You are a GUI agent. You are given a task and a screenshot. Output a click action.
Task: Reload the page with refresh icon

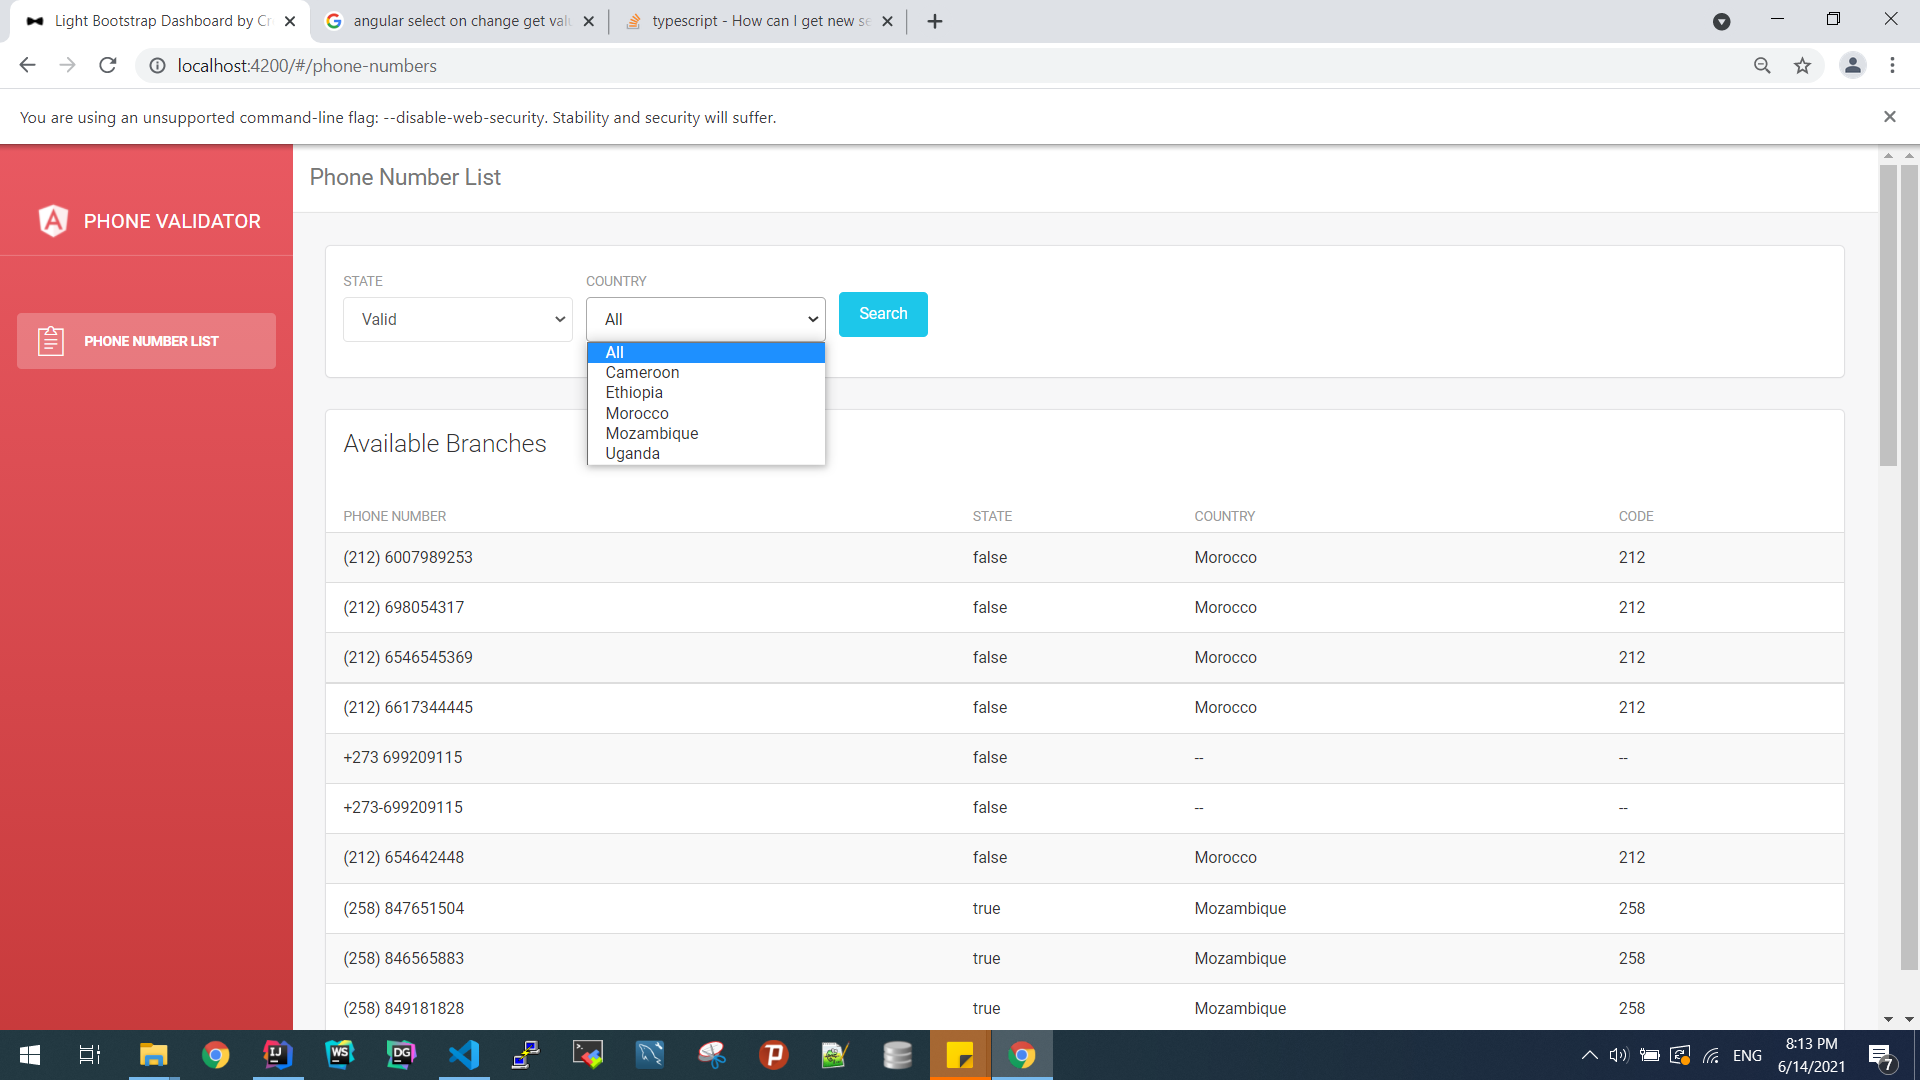click(108, 66)
